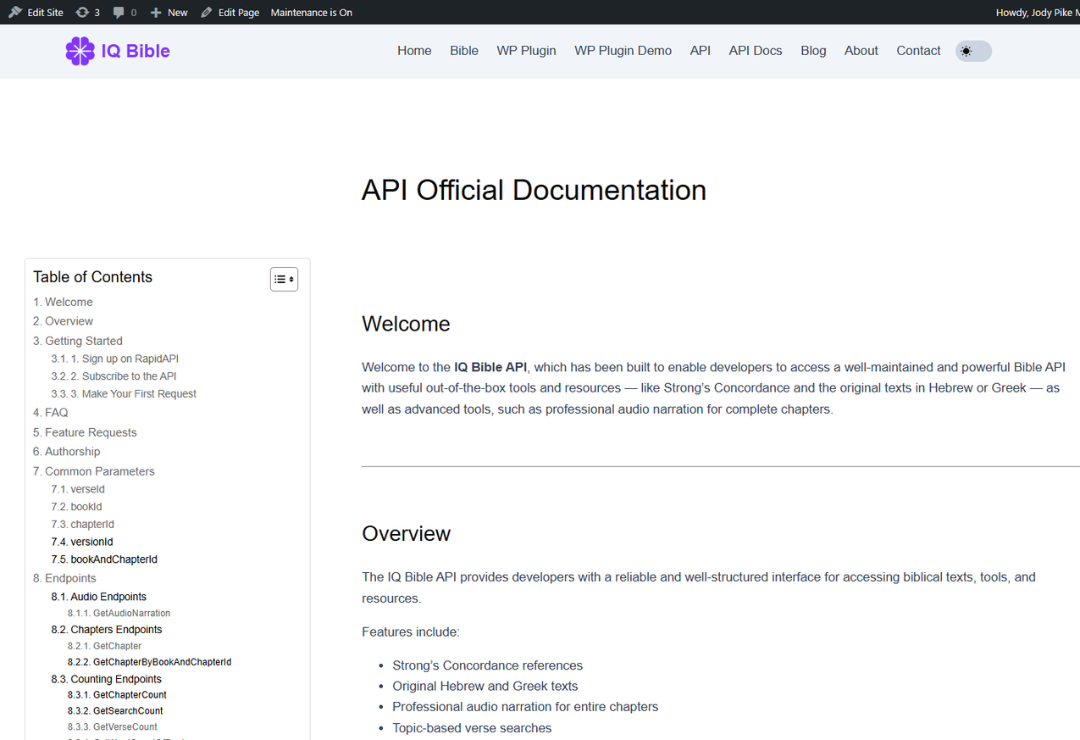Click the 7.1 verseId contents link
This screenshot has width=1080, height=740.
[78, 489]
